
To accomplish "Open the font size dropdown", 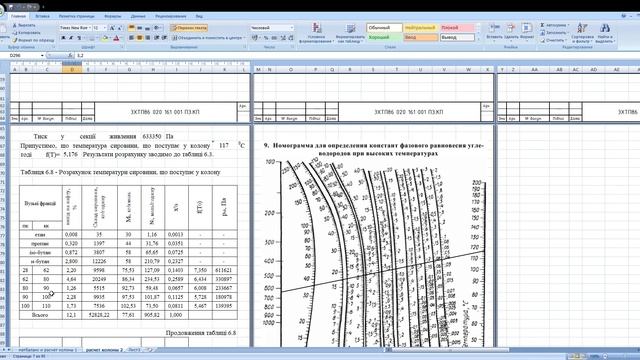I will click(105, 28).
